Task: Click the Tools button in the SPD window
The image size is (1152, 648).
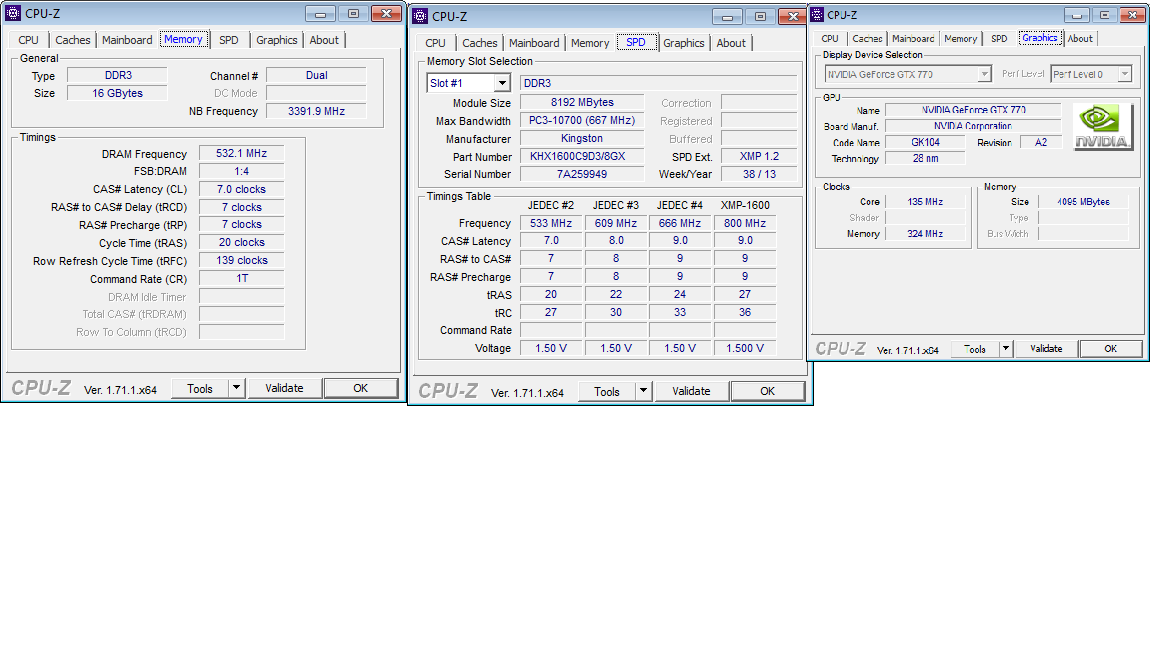Action: click(x=607, y=391)
